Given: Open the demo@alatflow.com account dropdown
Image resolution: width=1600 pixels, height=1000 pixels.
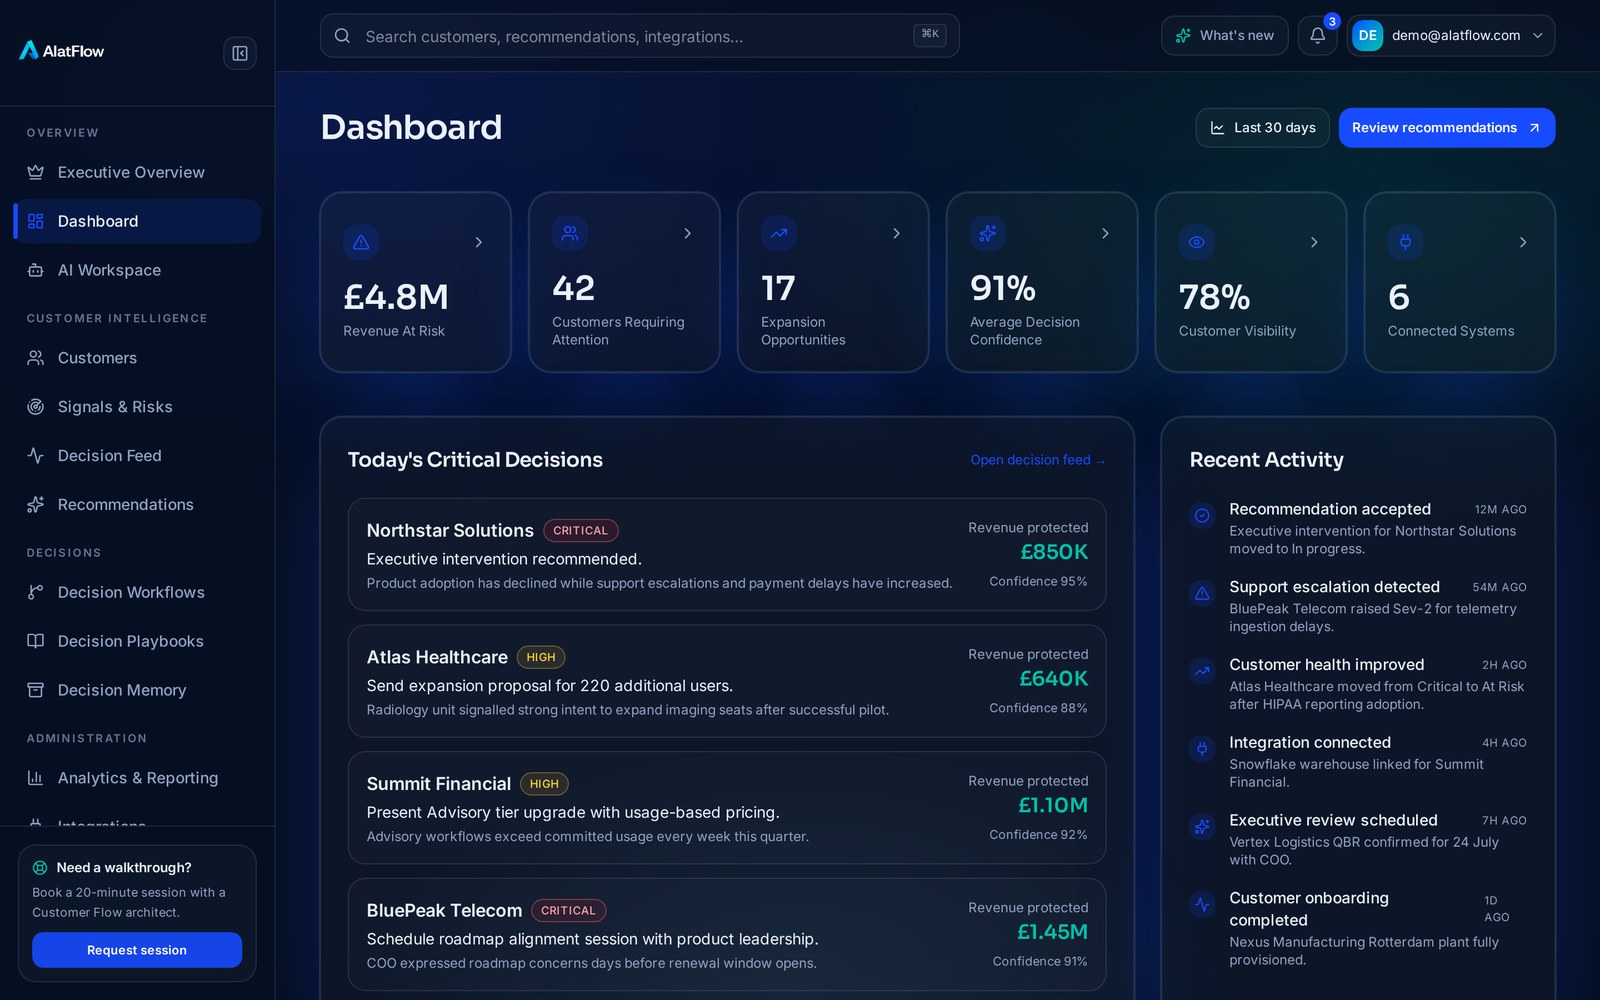Looking at the screenshot, I should point(1451,36).
